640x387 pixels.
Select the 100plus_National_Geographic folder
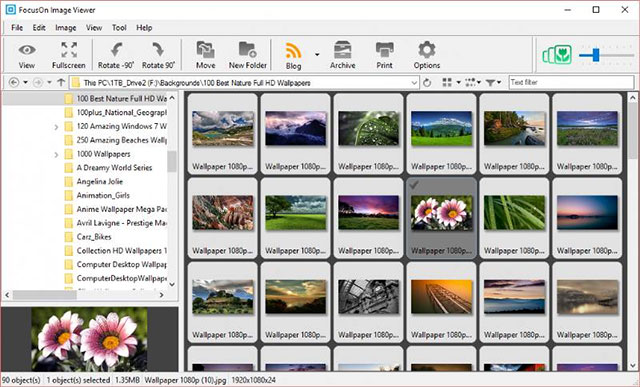[116, 112]
